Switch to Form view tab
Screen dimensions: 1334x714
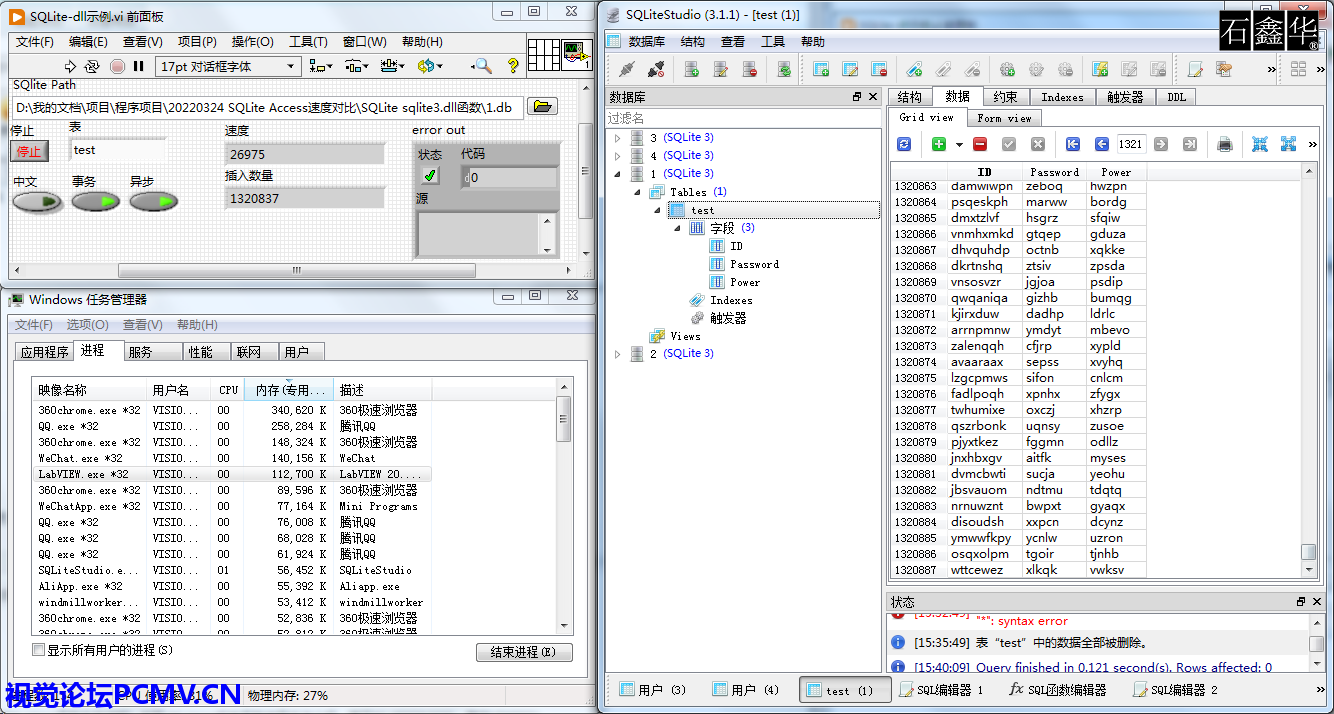pos(1004,118)
